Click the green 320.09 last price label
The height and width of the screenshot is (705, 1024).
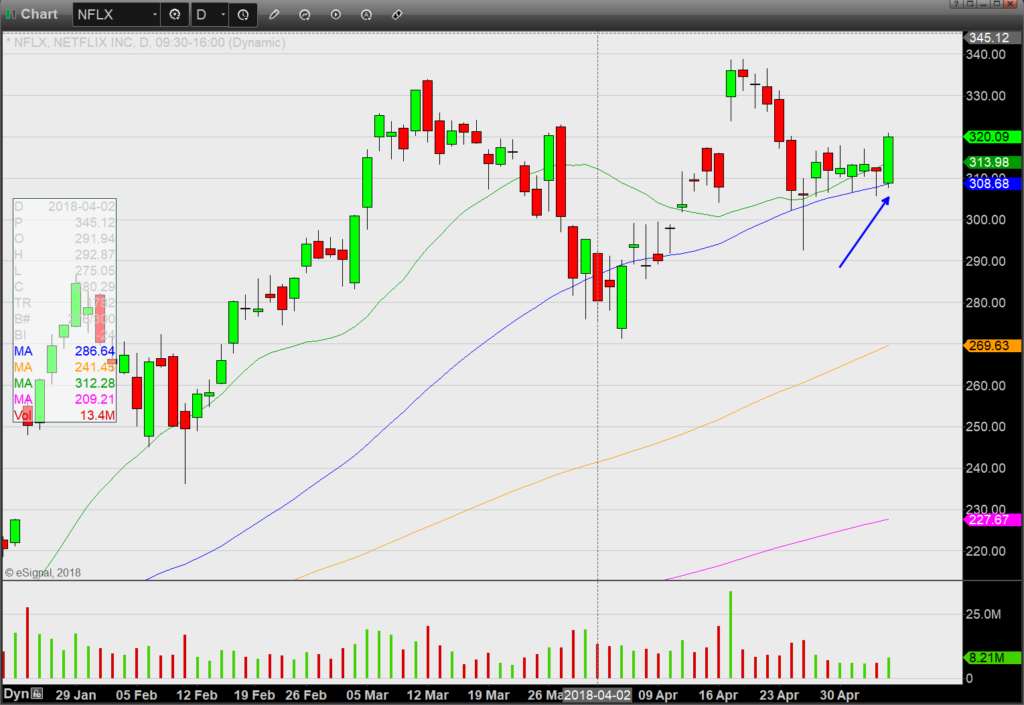(x=992, y=136)
